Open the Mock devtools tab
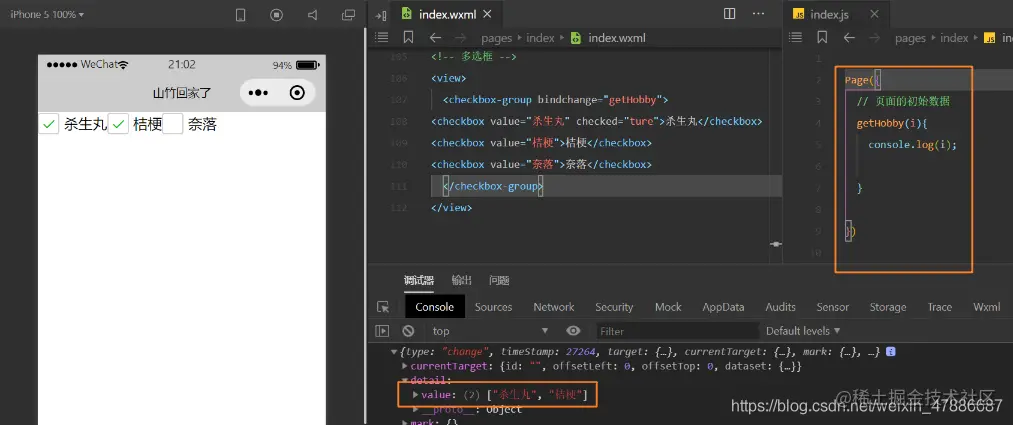 click(x=668, y=307)
